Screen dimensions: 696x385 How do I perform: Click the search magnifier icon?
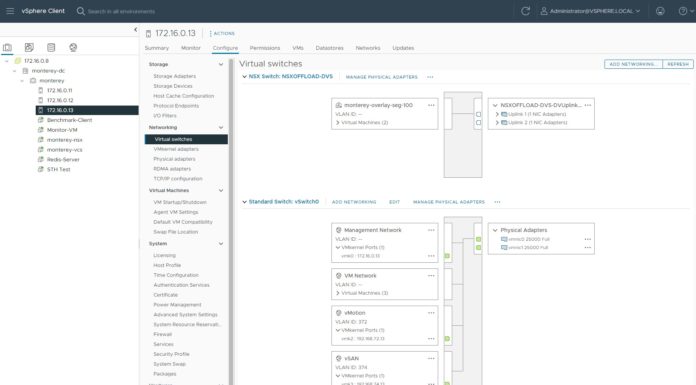(x=80, y=11)
